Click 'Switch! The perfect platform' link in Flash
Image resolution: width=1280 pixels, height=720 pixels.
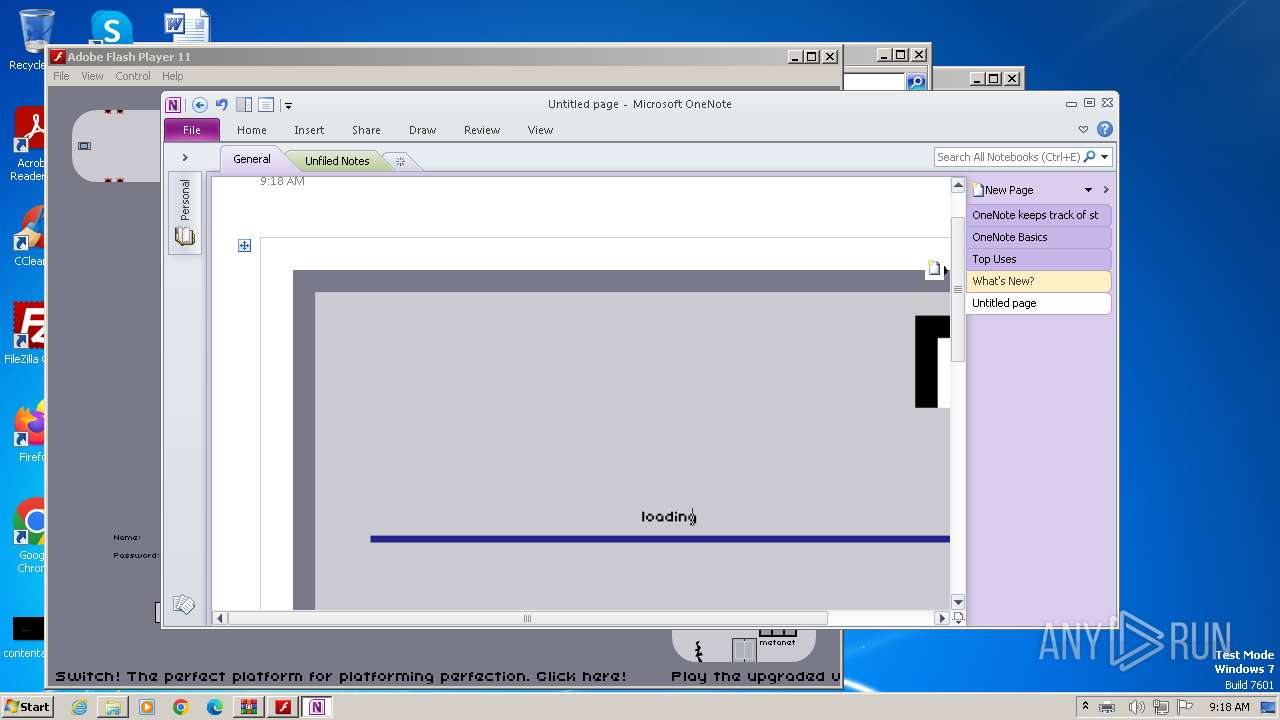341,676
